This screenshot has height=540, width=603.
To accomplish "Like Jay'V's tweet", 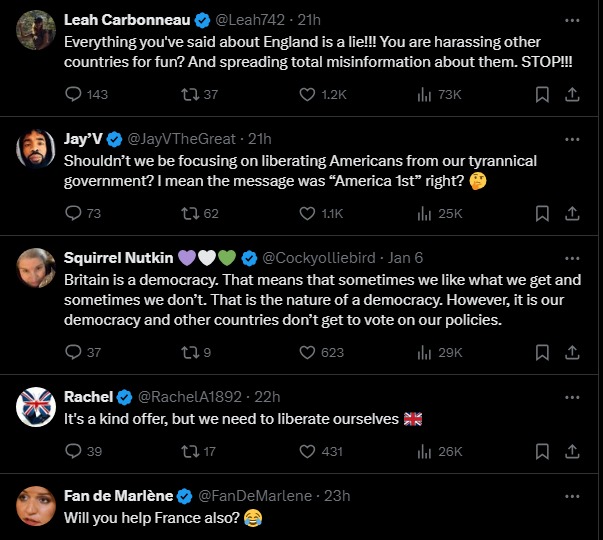I will tap(308, 213).
